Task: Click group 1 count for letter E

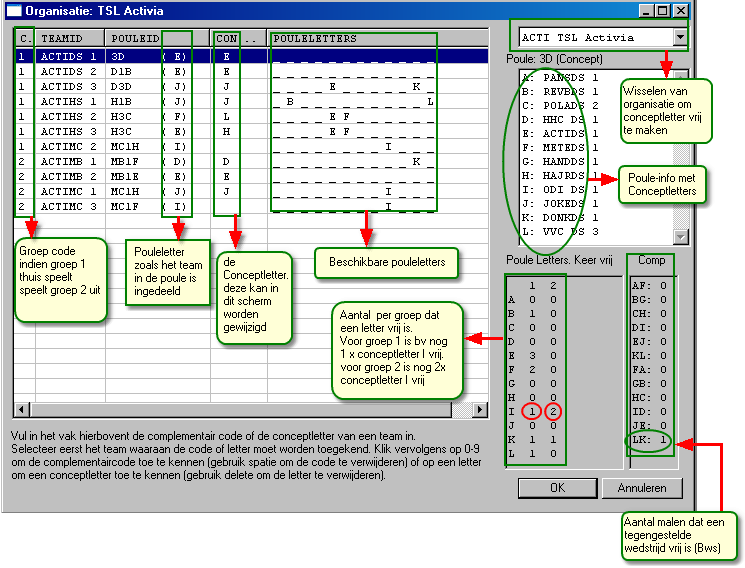Action: point(532,356)
